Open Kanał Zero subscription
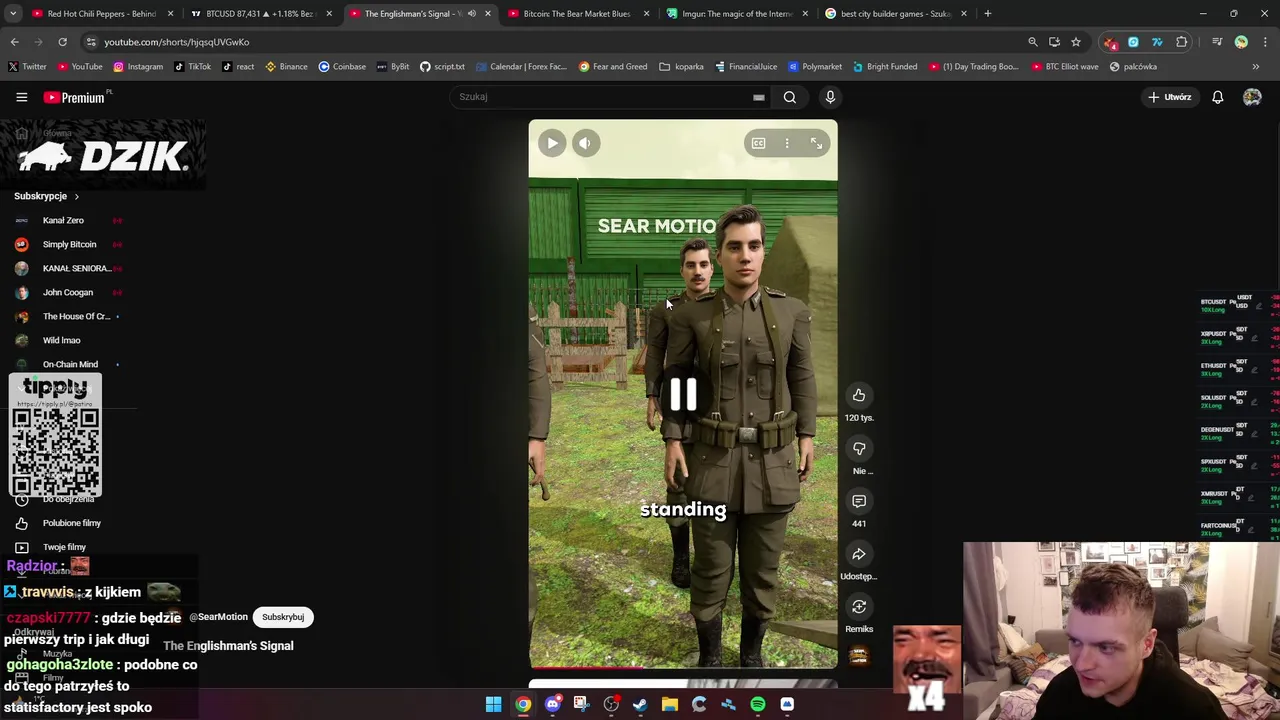 pos(63,220)
